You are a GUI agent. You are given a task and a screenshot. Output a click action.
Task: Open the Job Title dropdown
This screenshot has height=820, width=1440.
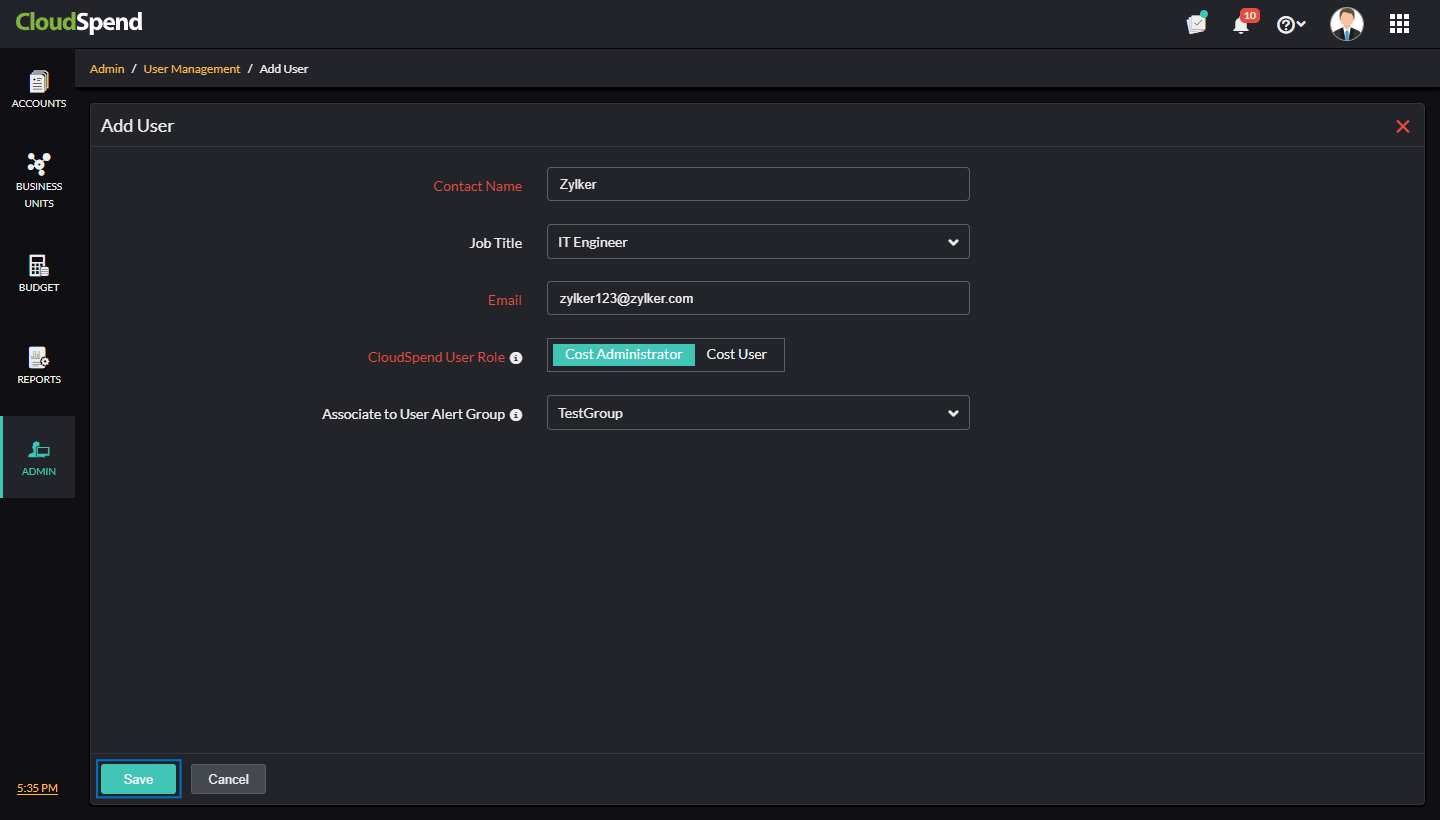pyautogui.click(x=758, y=242)
